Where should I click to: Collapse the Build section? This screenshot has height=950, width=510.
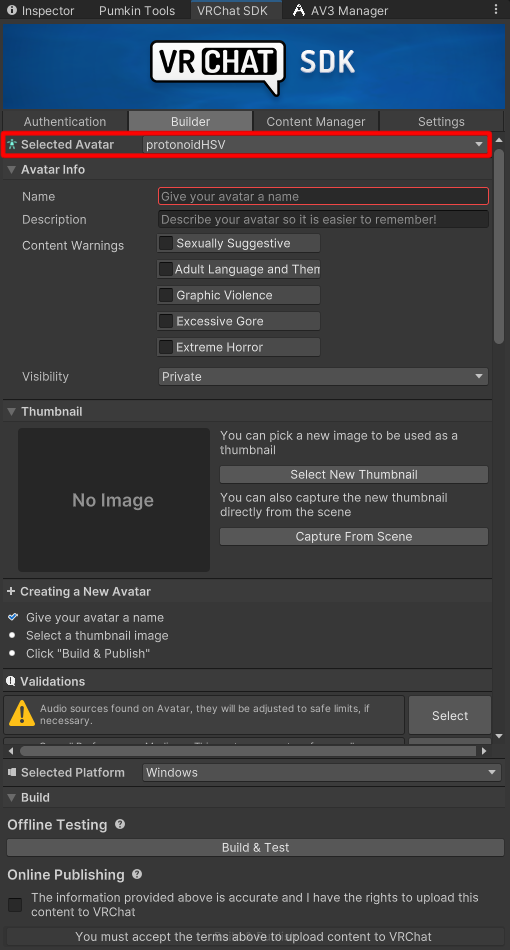[x=11, y=797]
